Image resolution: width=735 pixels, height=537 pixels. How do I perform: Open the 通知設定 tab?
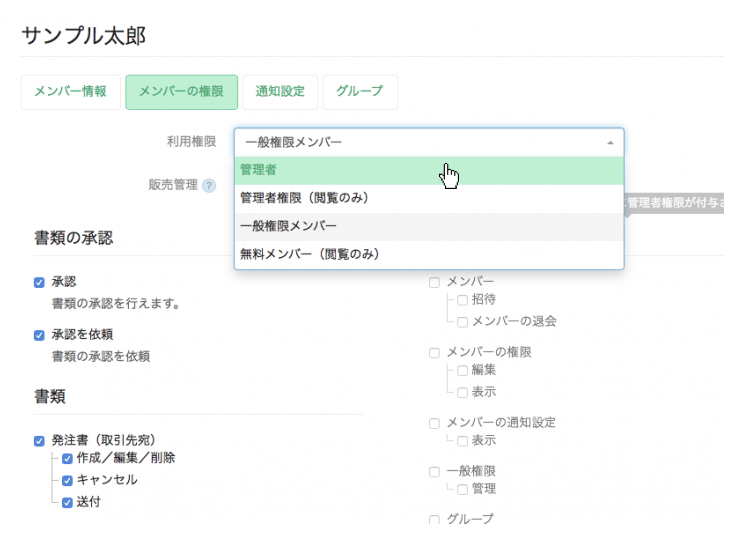point(280,92)
